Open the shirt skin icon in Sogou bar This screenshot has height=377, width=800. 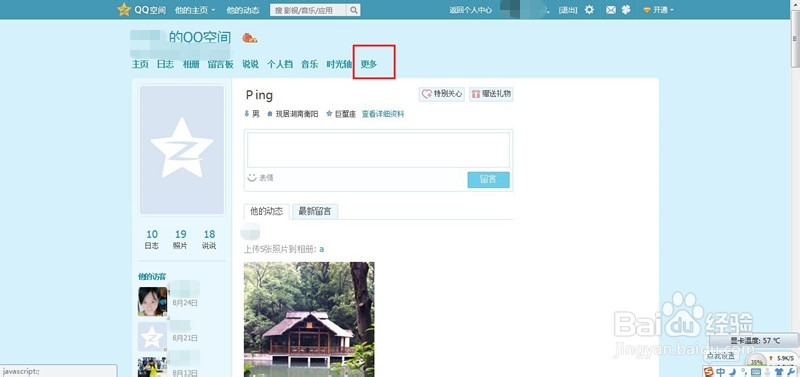(779, 372)
